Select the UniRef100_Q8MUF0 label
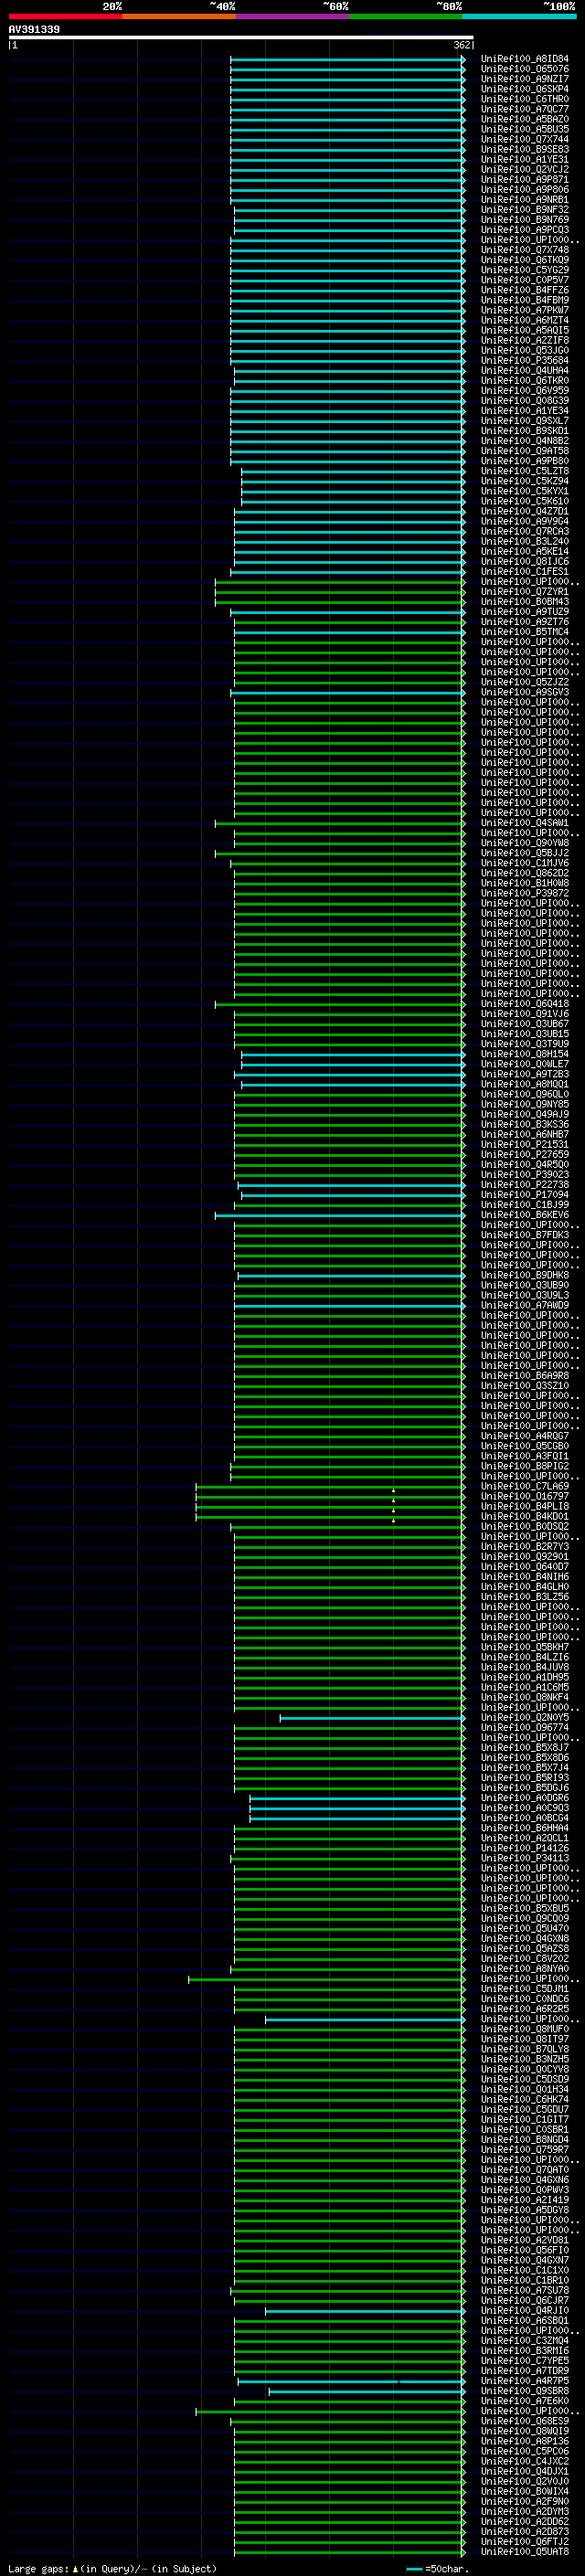Viewport: 585px width, 2576px height. click(x=525, y=2029)
